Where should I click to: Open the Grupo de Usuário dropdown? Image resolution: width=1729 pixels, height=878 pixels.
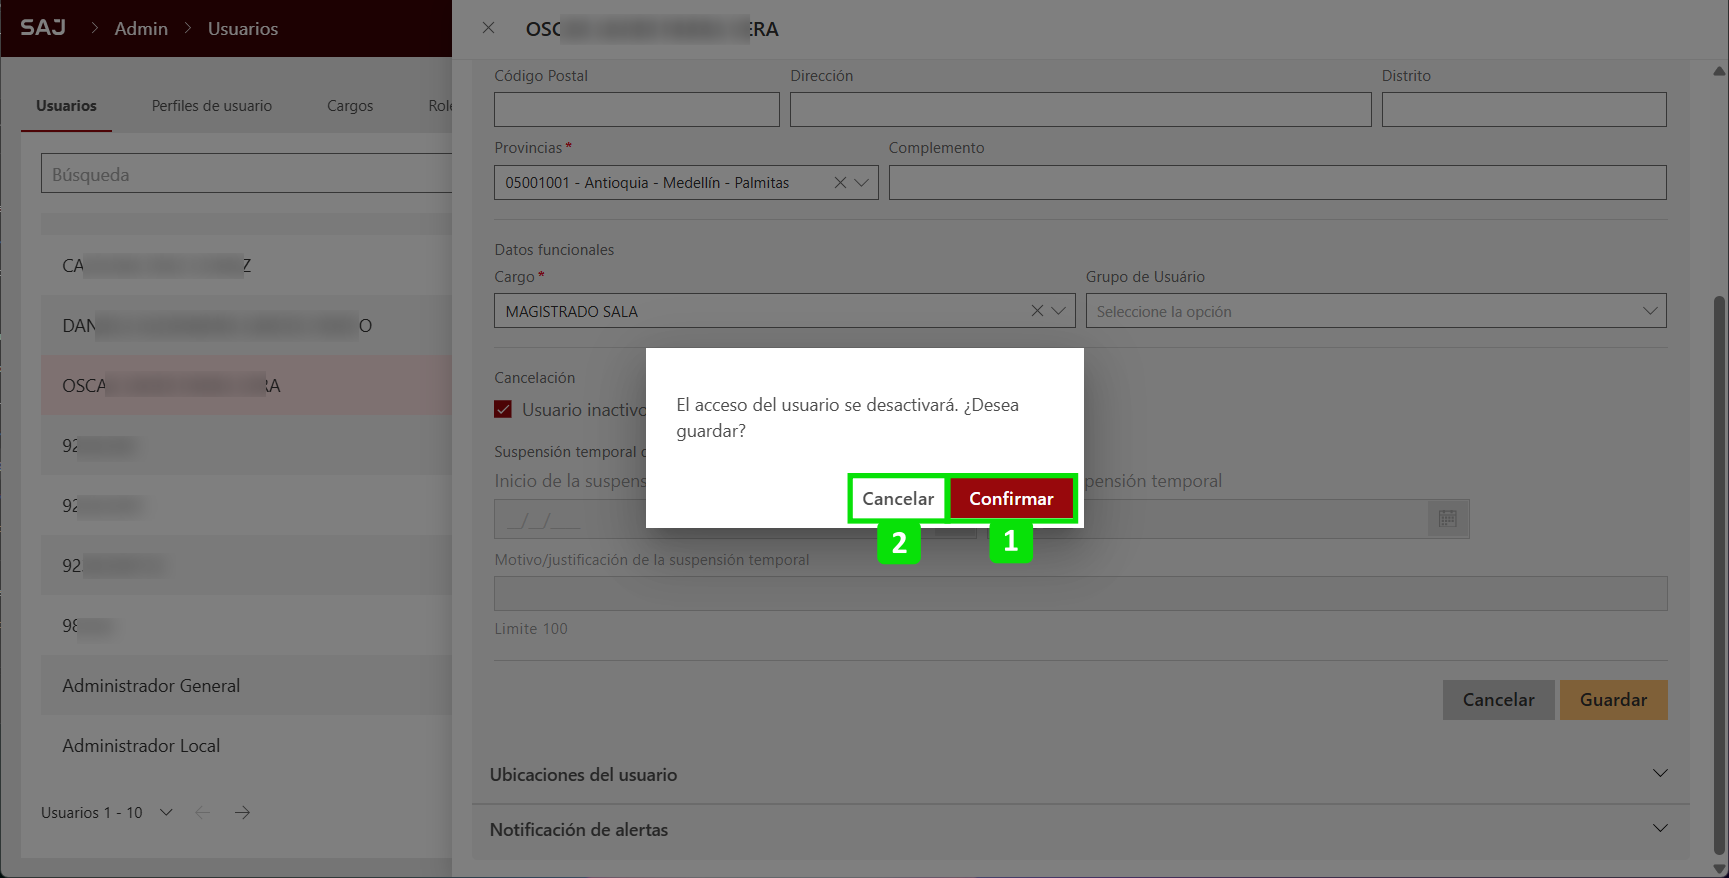coord(1649,311)
